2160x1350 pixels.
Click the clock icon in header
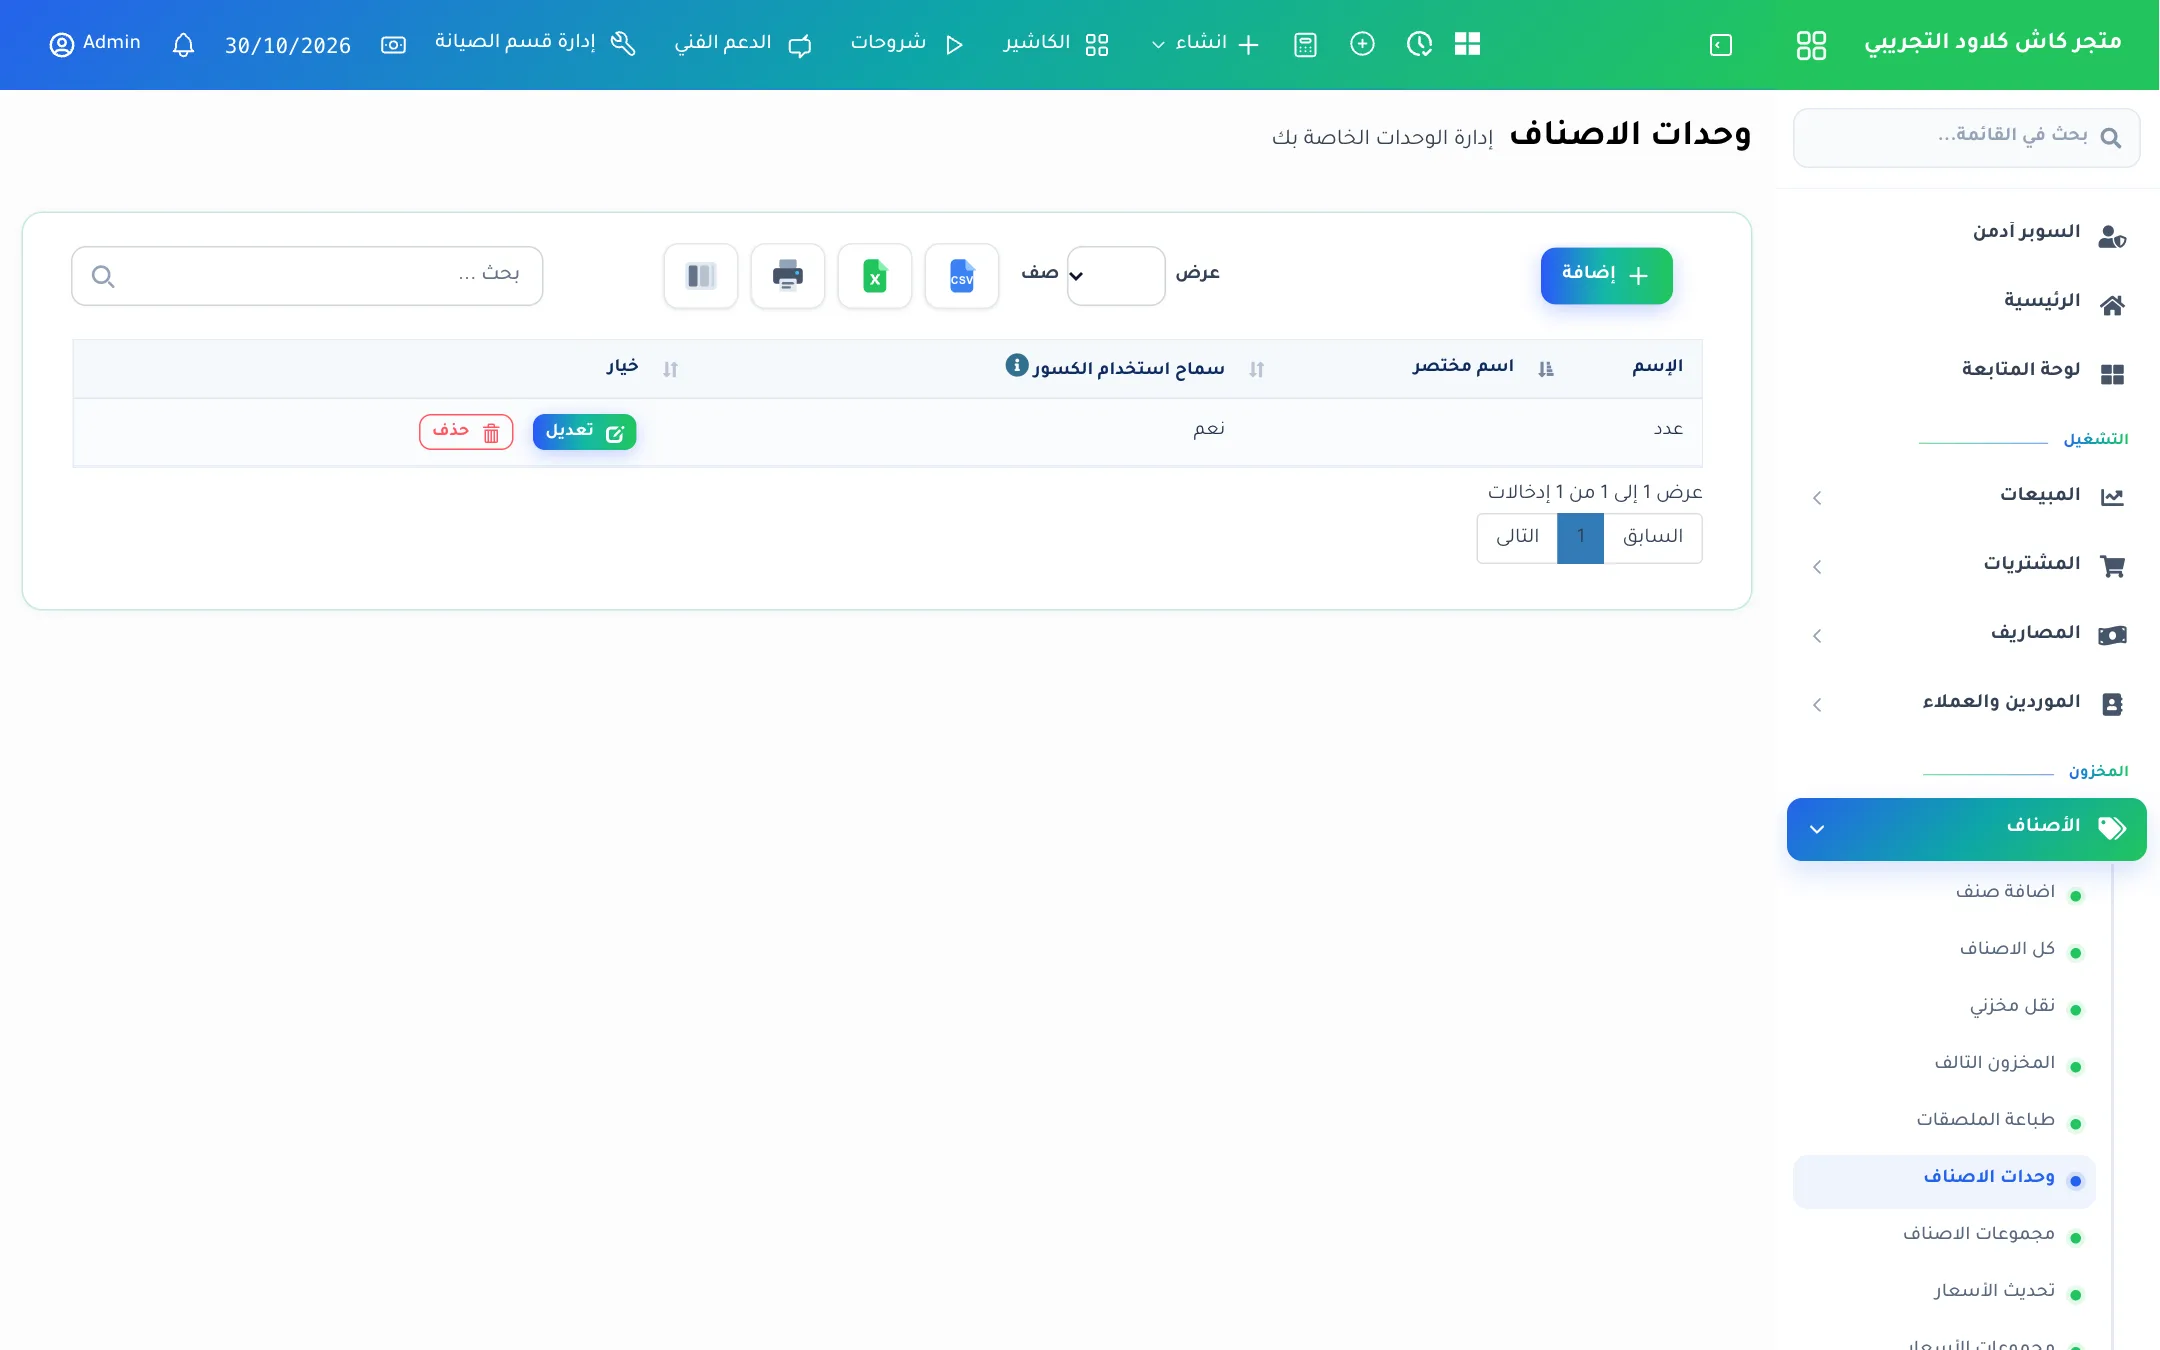click(1419, 44)
